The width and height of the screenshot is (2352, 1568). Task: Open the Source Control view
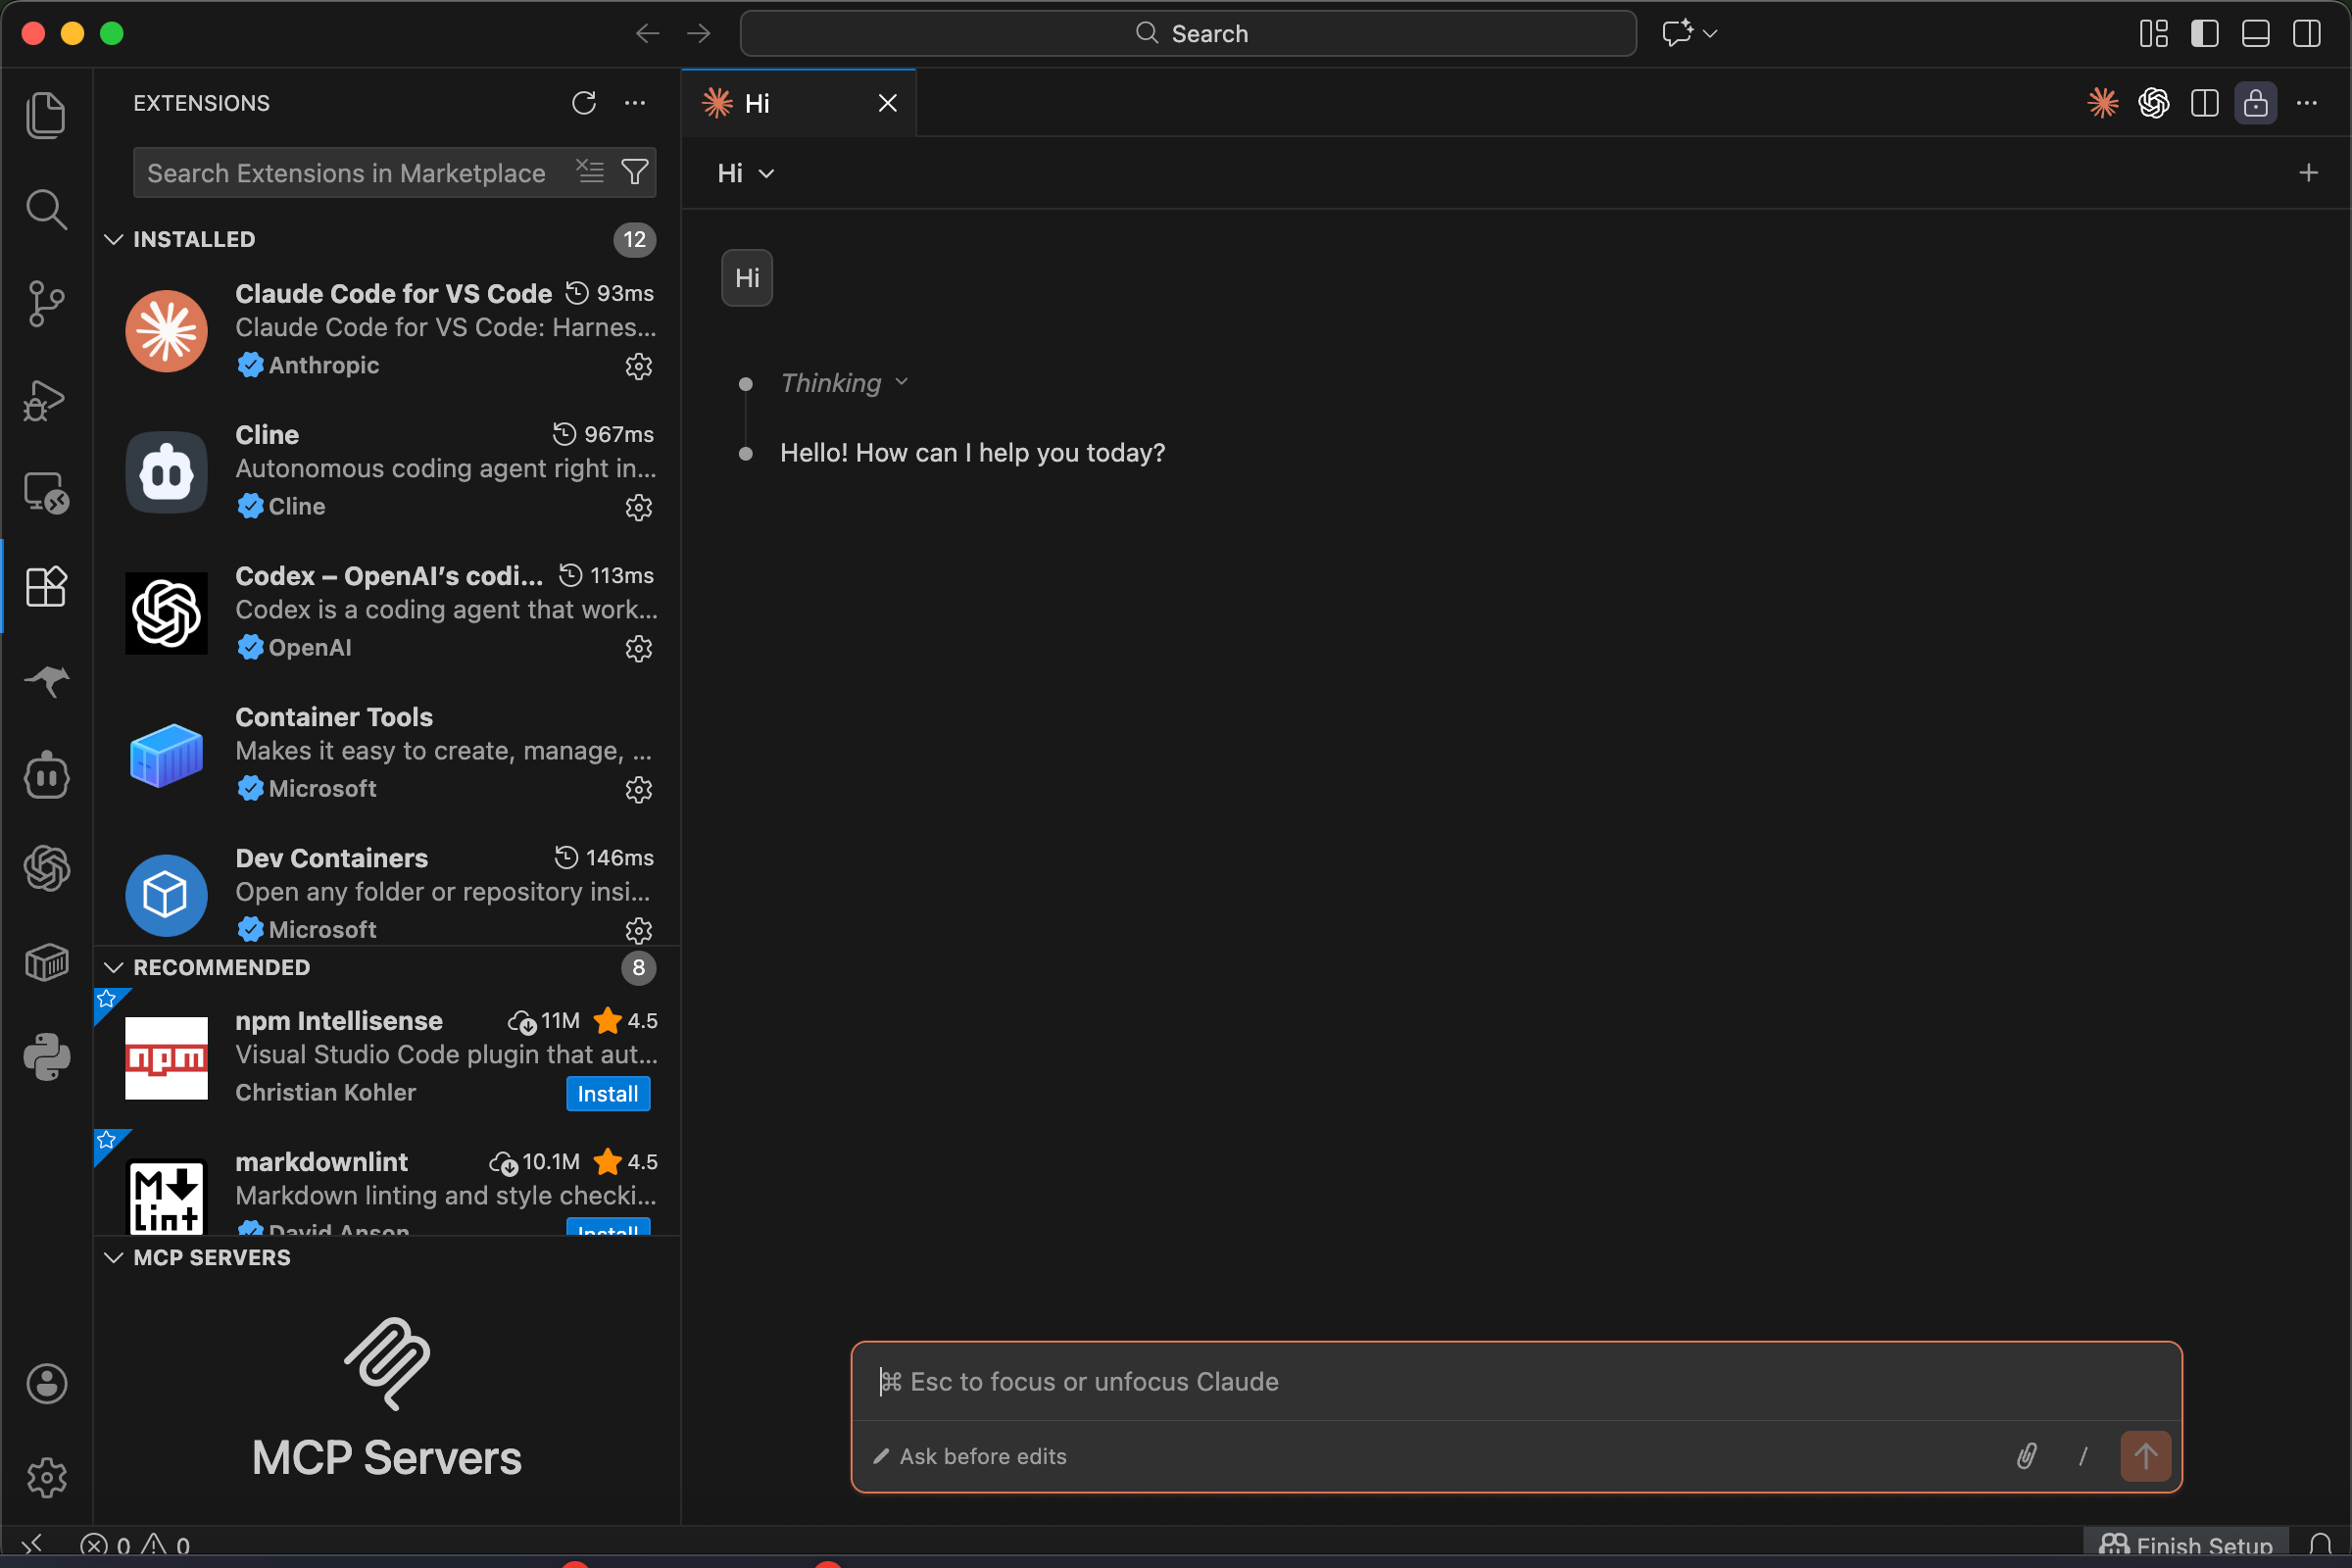point(46,303)
